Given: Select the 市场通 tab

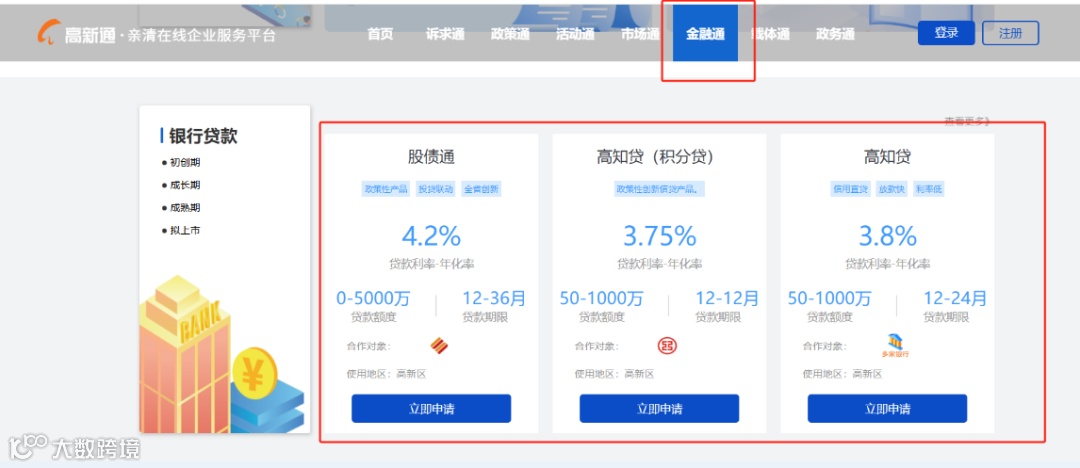Looking at the screenshot, I should tap(640, 34).
